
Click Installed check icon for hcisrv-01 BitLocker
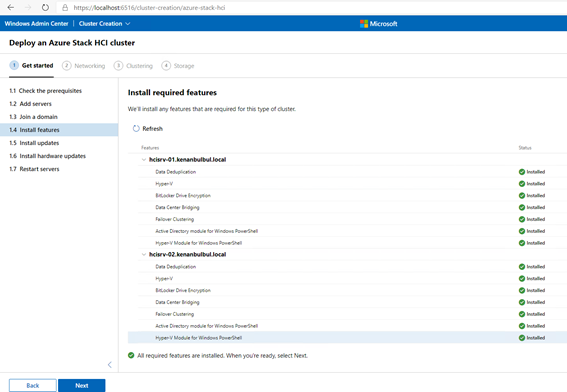click(x=522, y=196)
